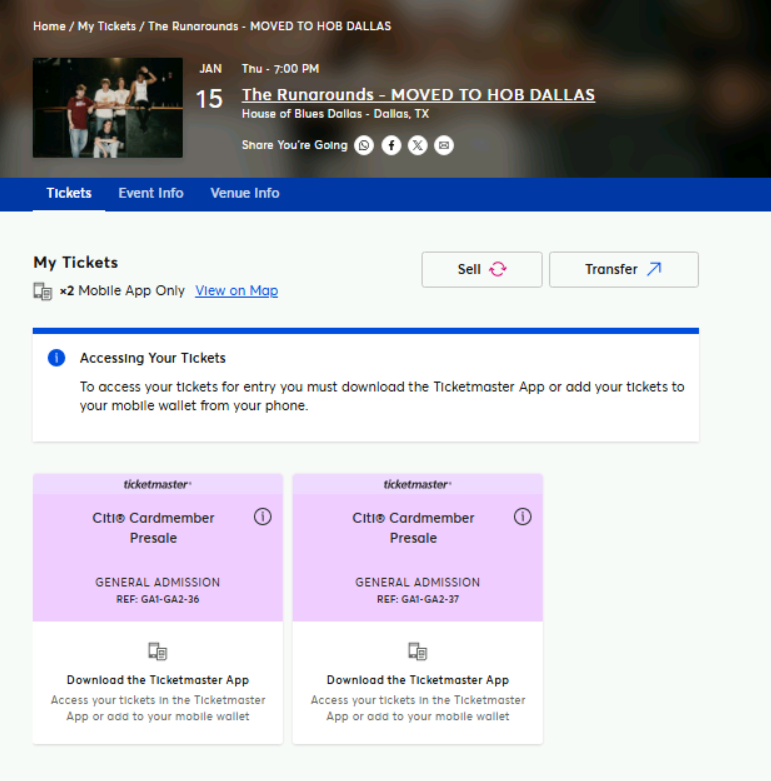Click the band photo thumbnail
Image resolution: width=771 pixels, height=781 pixels.
click(x=108, y=108)
